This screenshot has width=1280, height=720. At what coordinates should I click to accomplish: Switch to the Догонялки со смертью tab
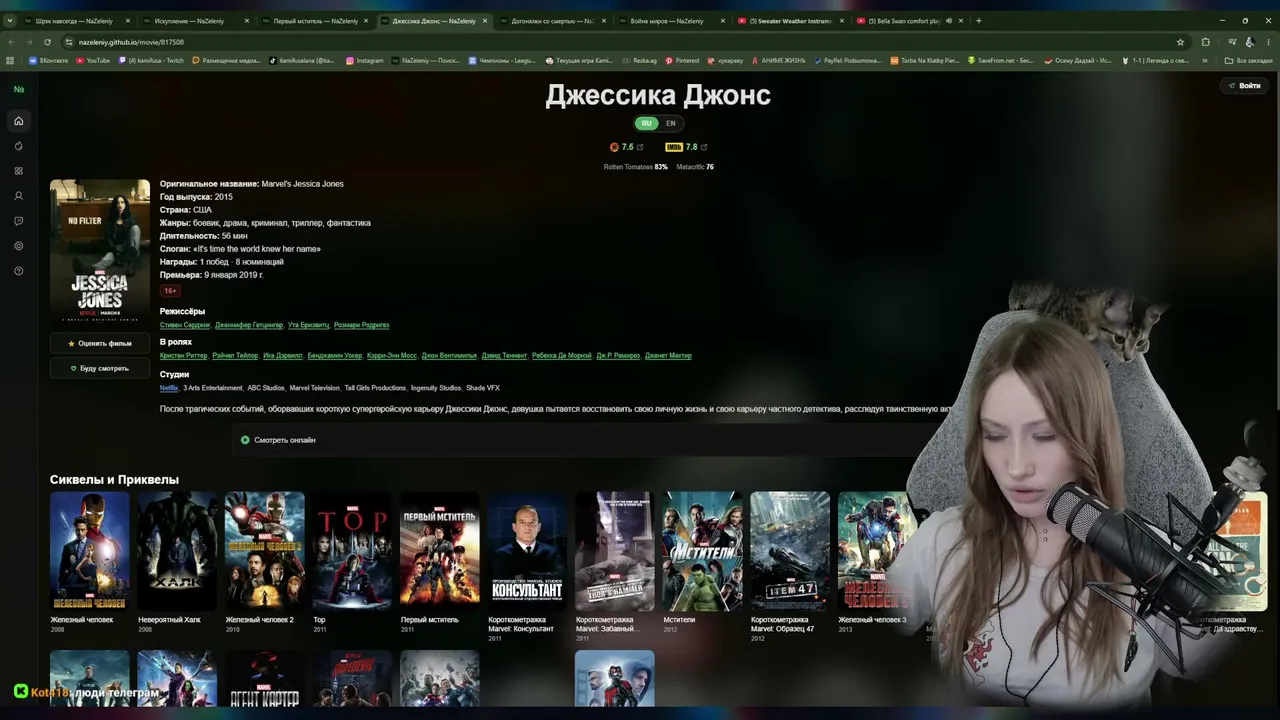pyautogui.click(x=553, y=21)
